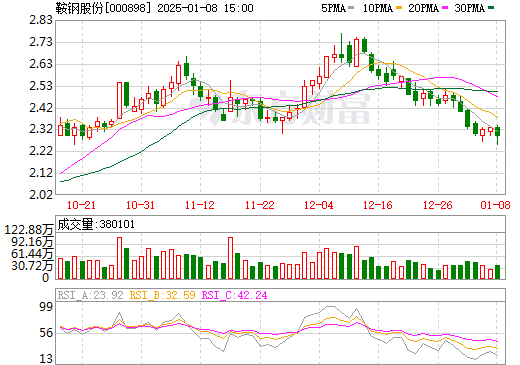Click the 成交量 volume label

pos(96,224)
